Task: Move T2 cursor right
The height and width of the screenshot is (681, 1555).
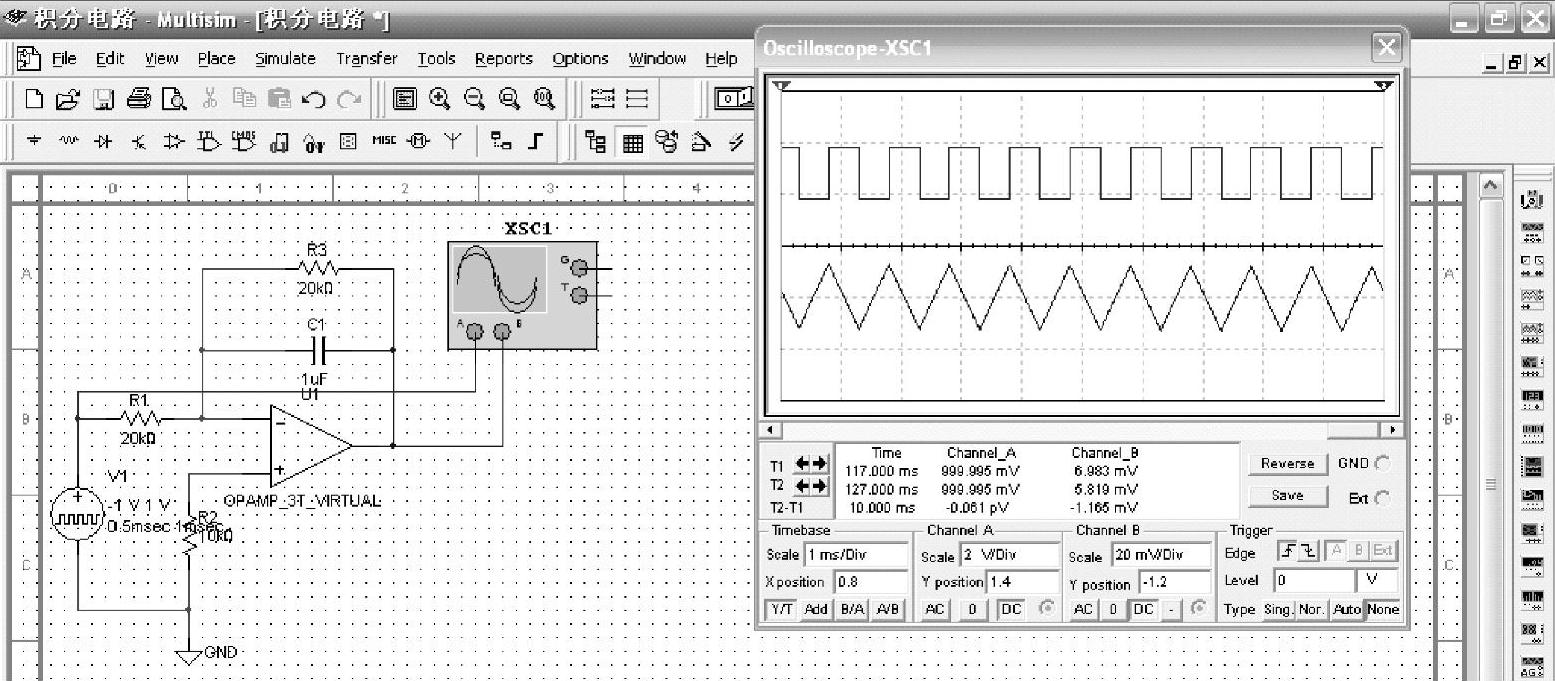Action: pyautogui.click(x=820, y=486)
